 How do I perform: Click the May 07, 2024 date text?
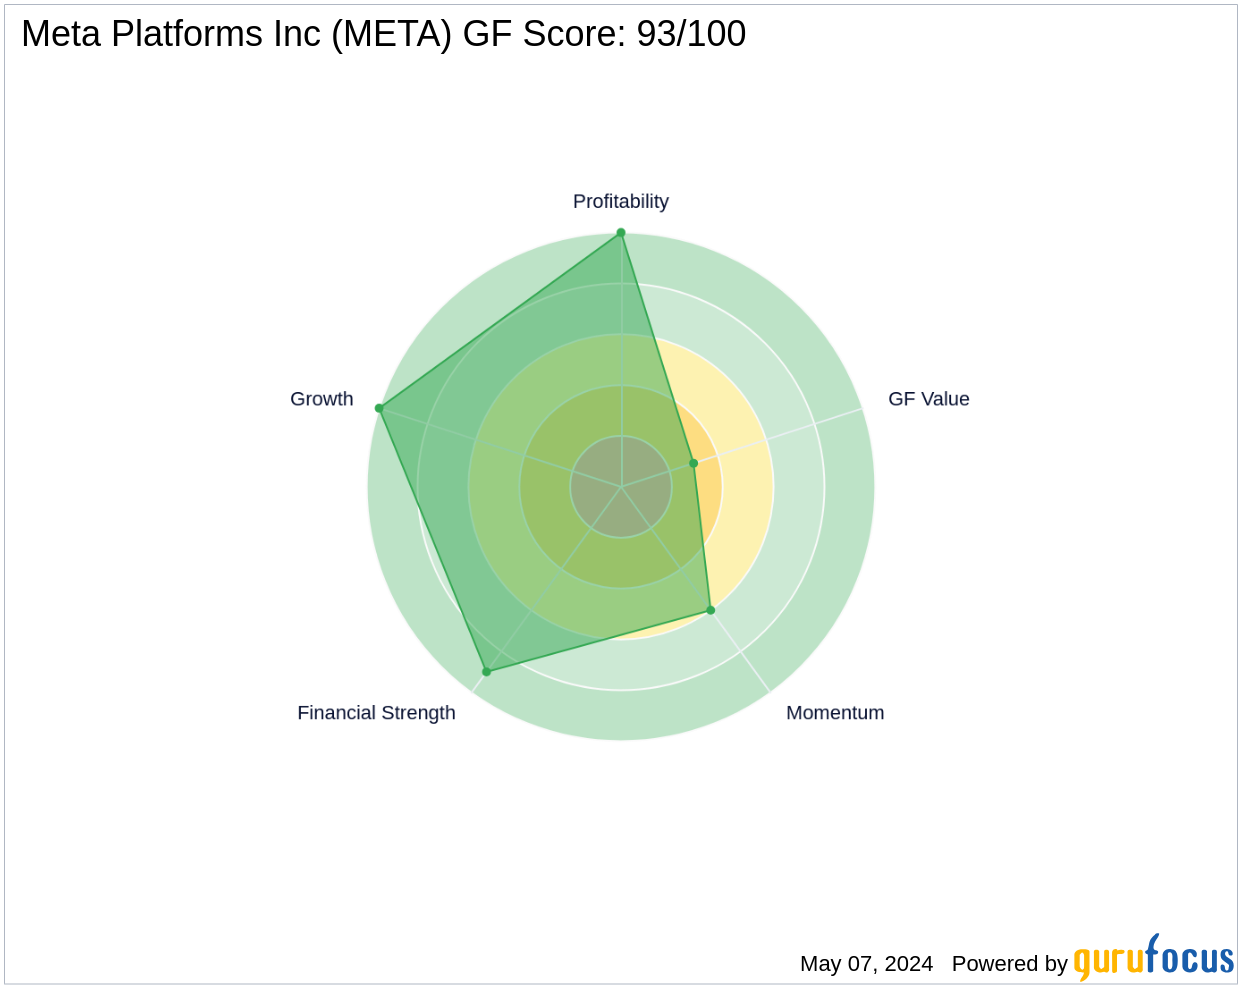pos(866,964)
